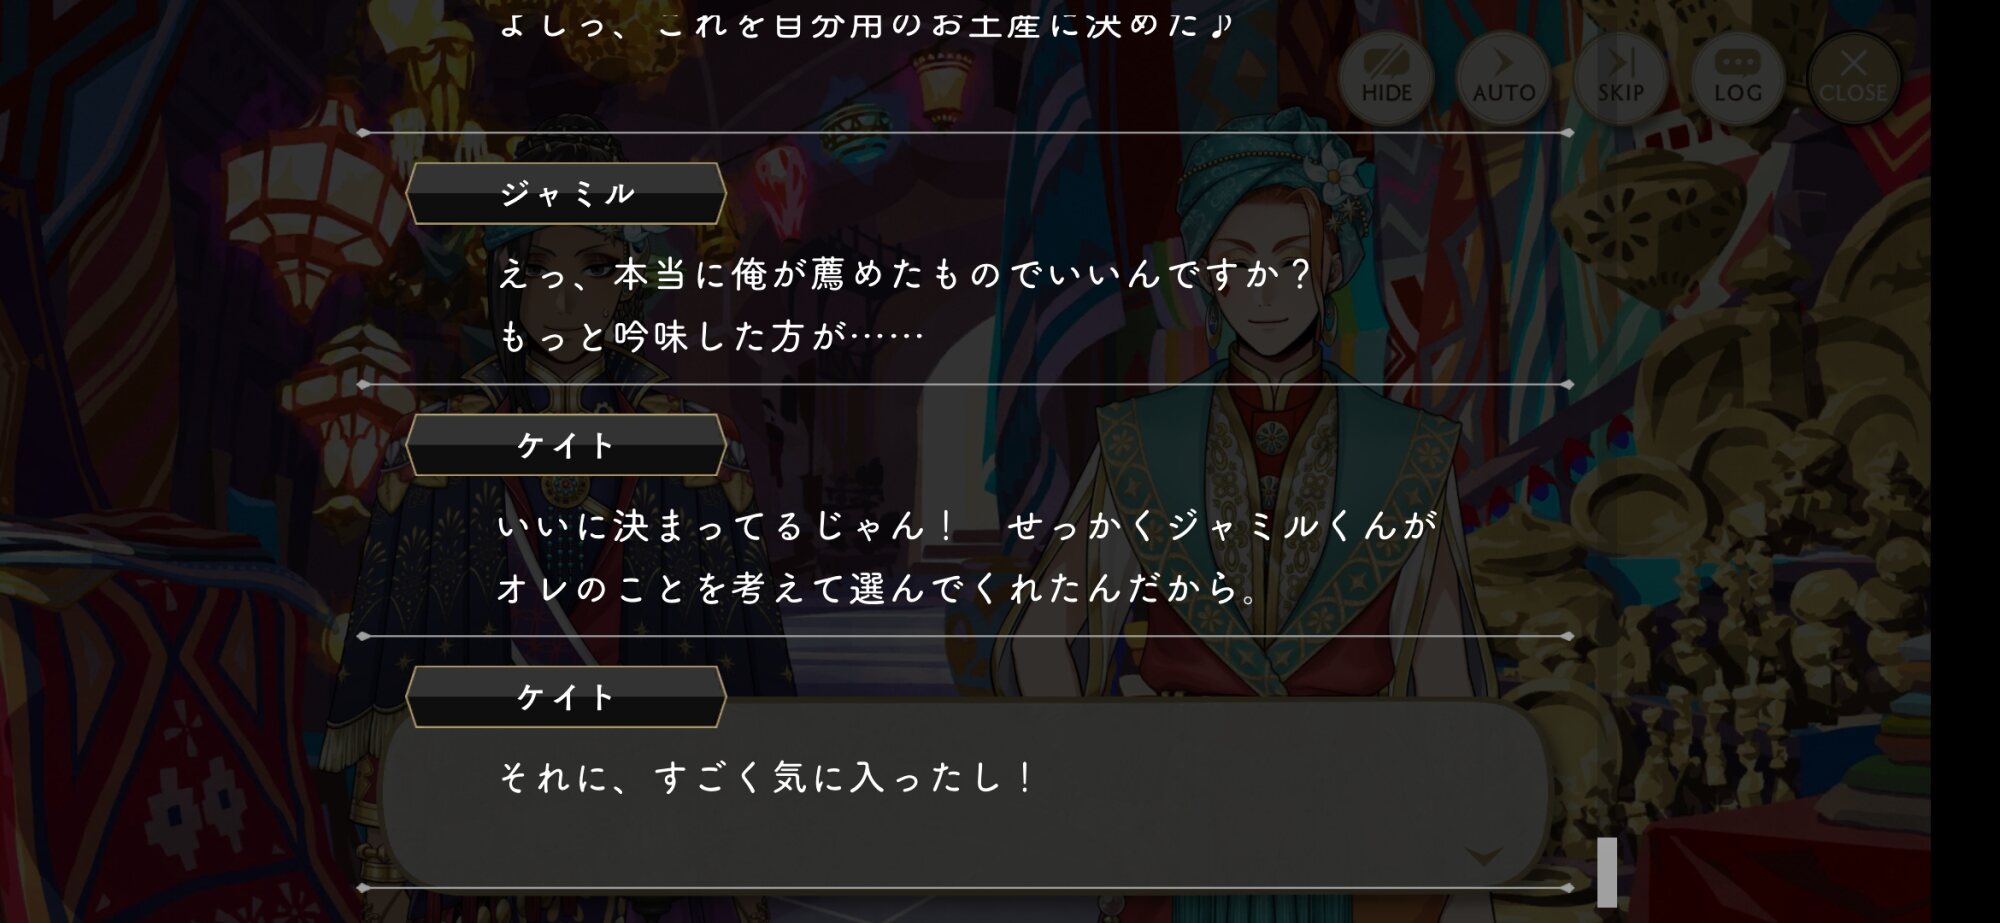This screenshot has width=2000, height=923.
Task: Tap the HIDE button icon
Action: pos(1386,78)
